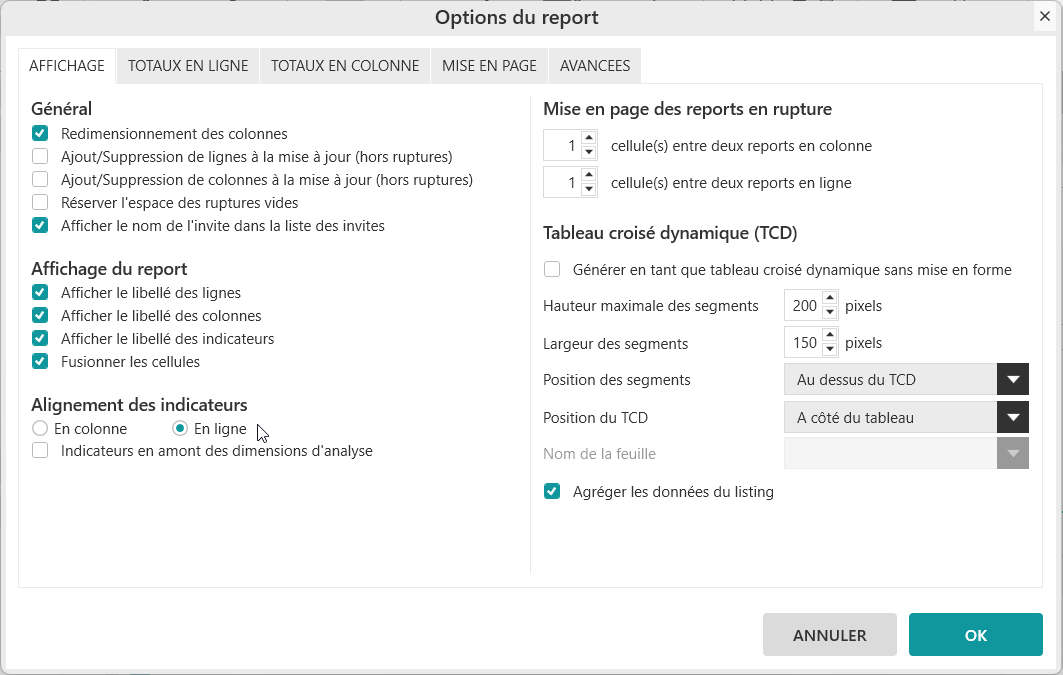Toggle Indicateurs en amont des dimensions d'analyse
The width and height of the screenshot is (1063, 675).
point(40,451)
